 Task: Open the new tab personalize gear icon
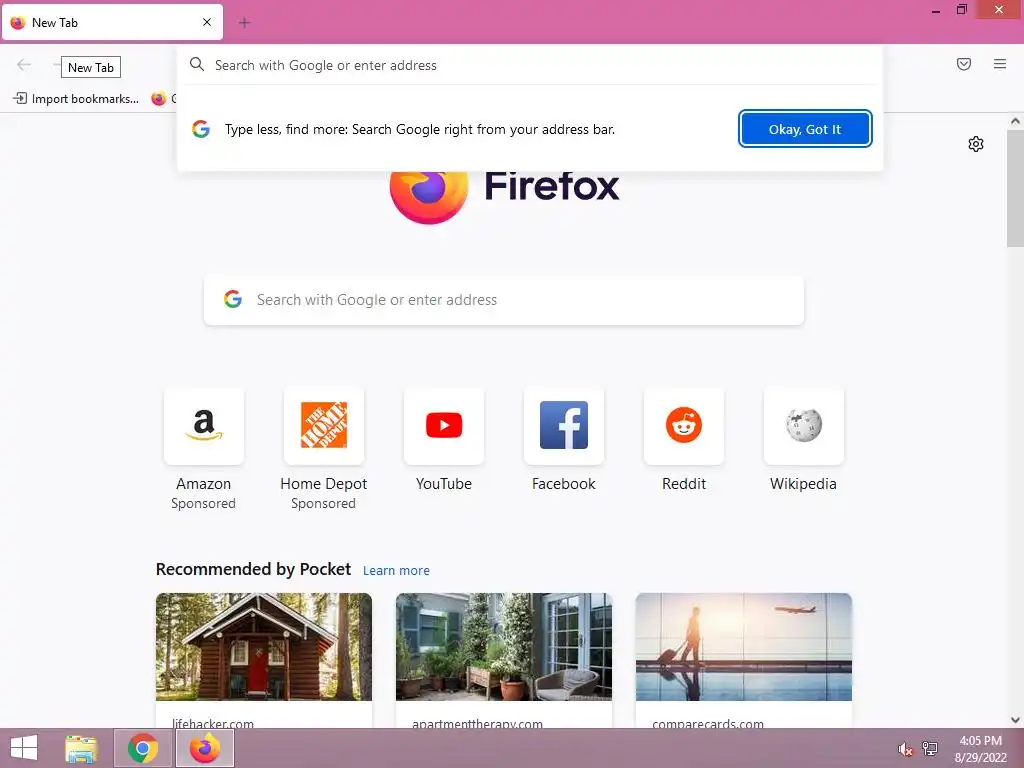click(x=976, y=144)
